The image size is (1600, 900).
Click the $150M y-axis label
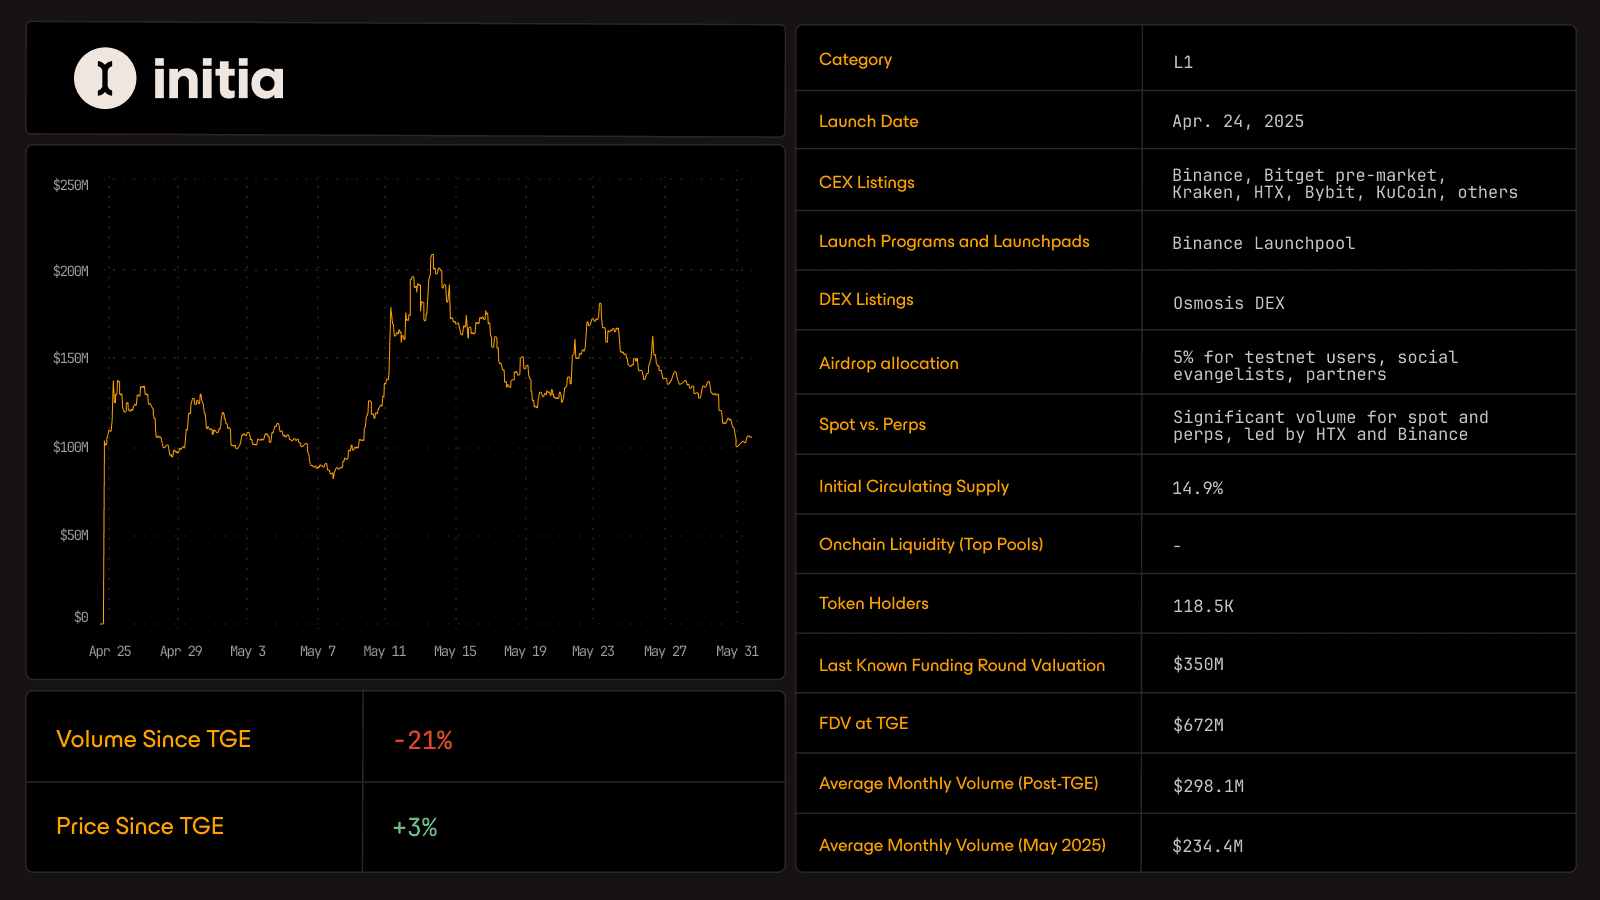71,358
